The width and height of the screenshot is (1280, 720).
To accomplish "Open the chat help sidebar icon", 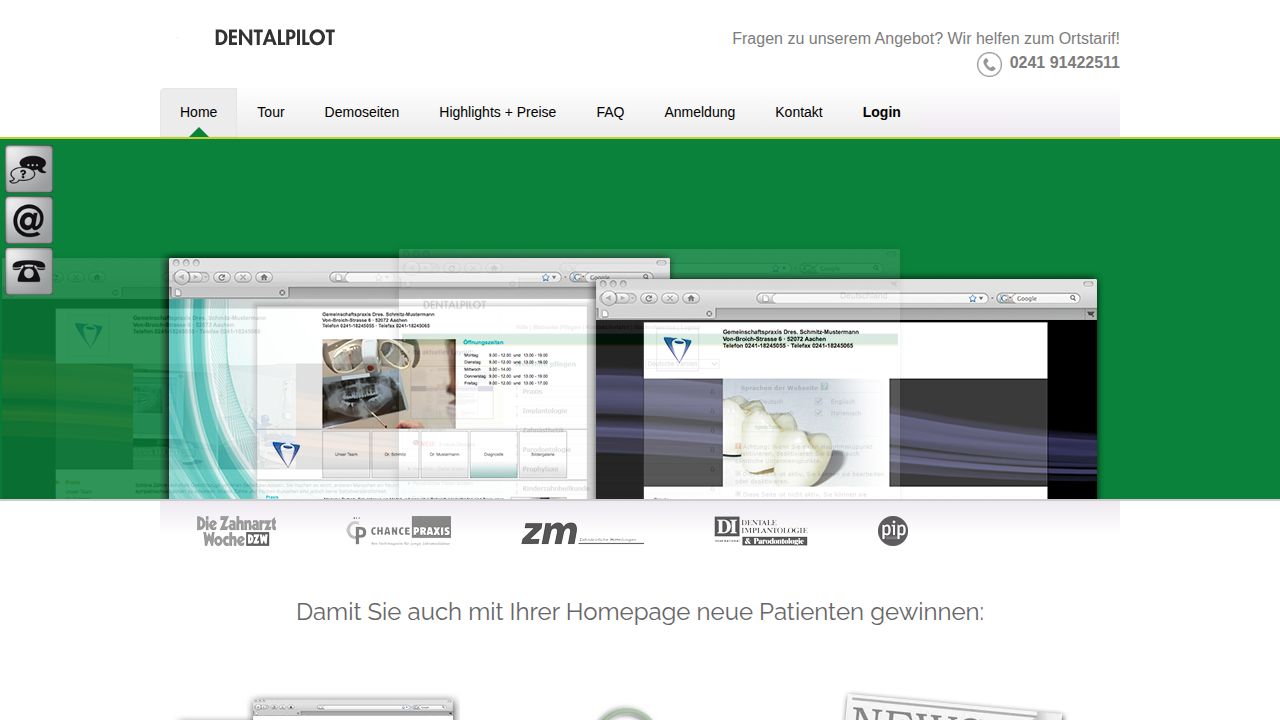I will point(29,169).
